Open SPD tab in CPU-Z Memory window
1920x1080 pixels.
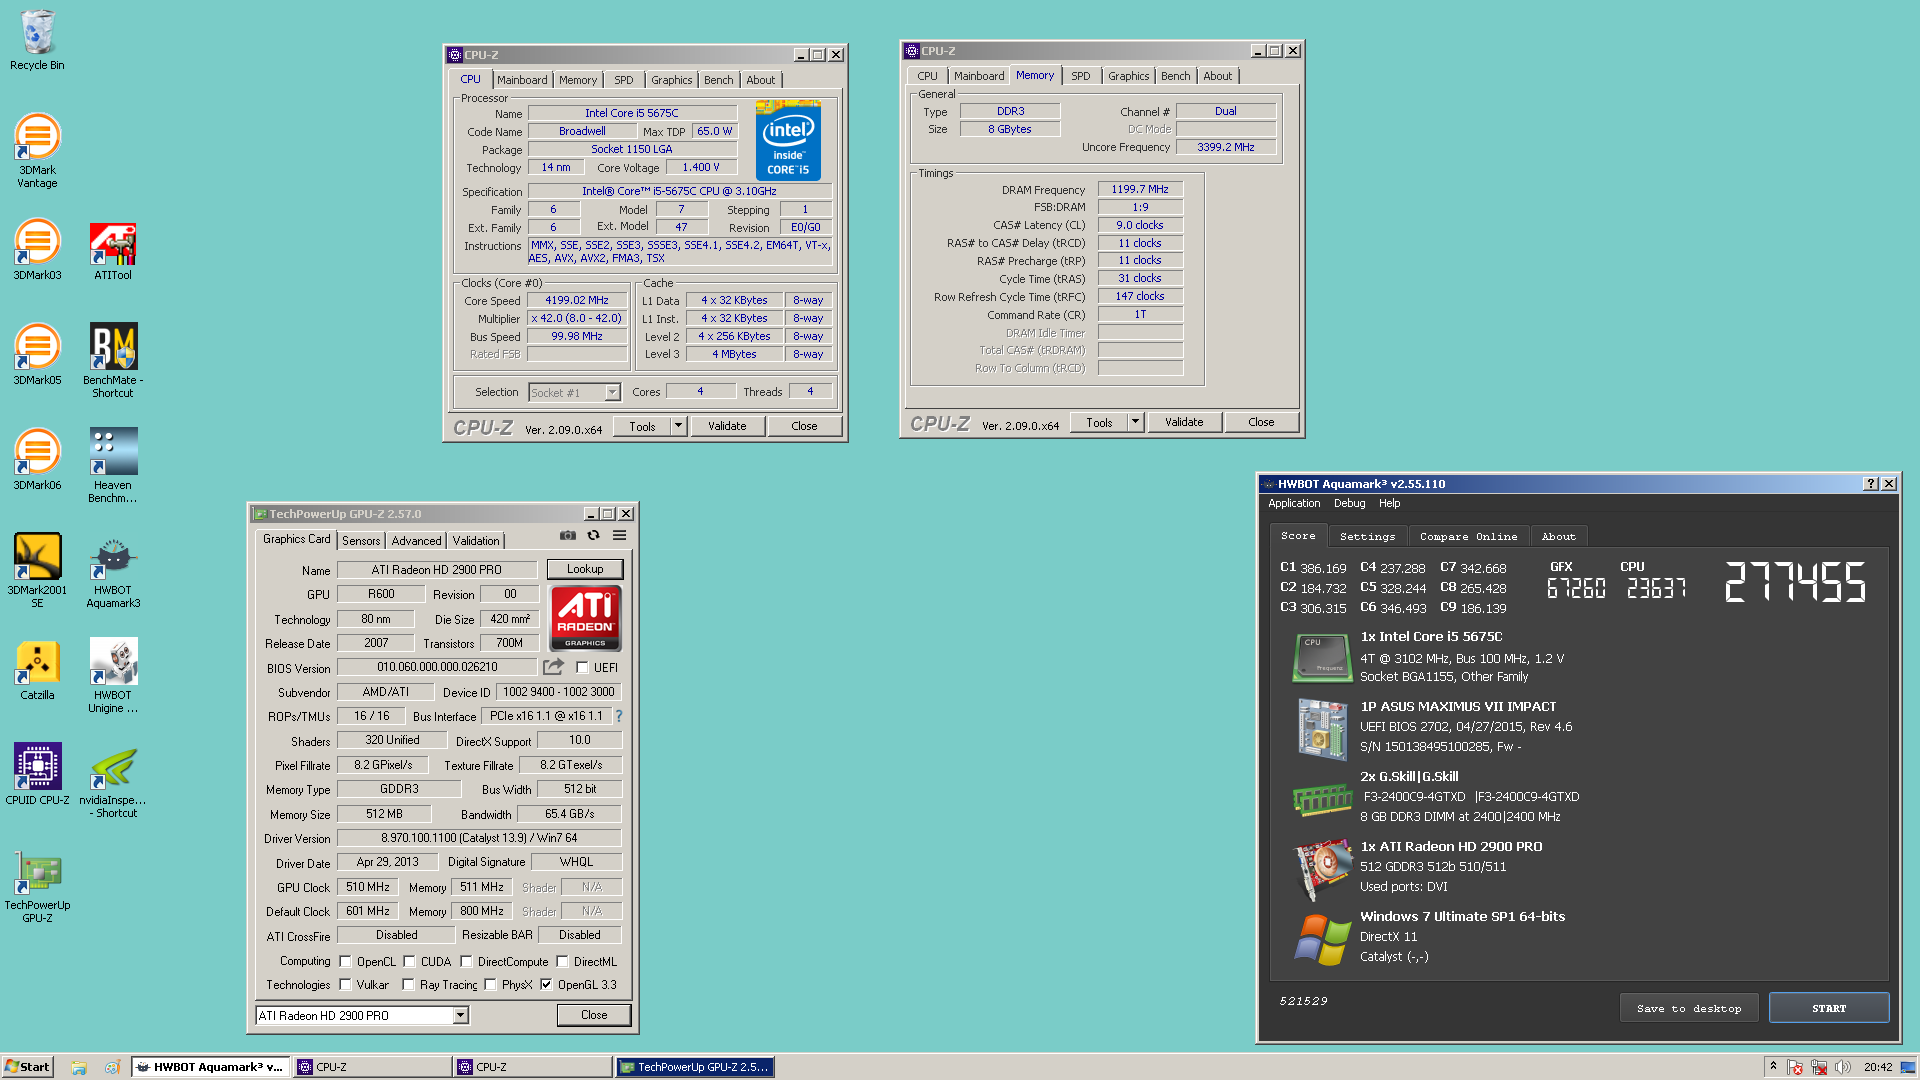1081,76
